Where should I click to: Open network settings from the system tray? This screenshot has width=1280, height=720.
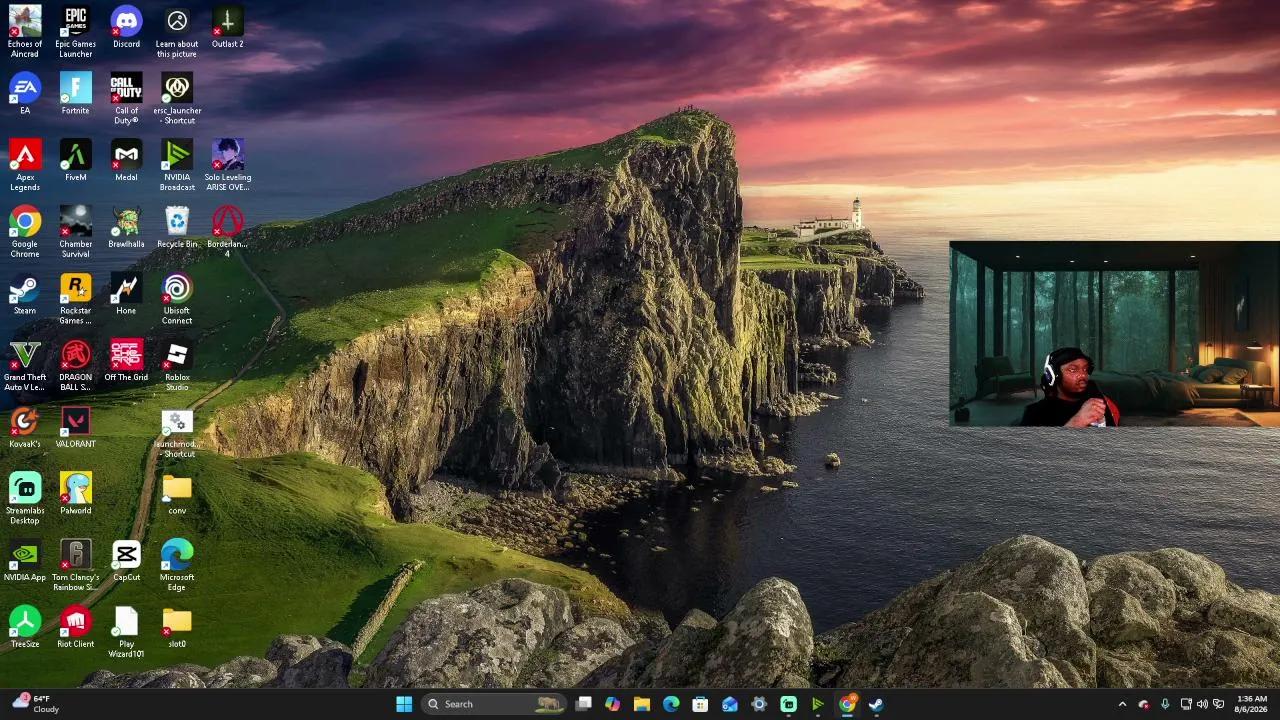(x=1186, y=704)
